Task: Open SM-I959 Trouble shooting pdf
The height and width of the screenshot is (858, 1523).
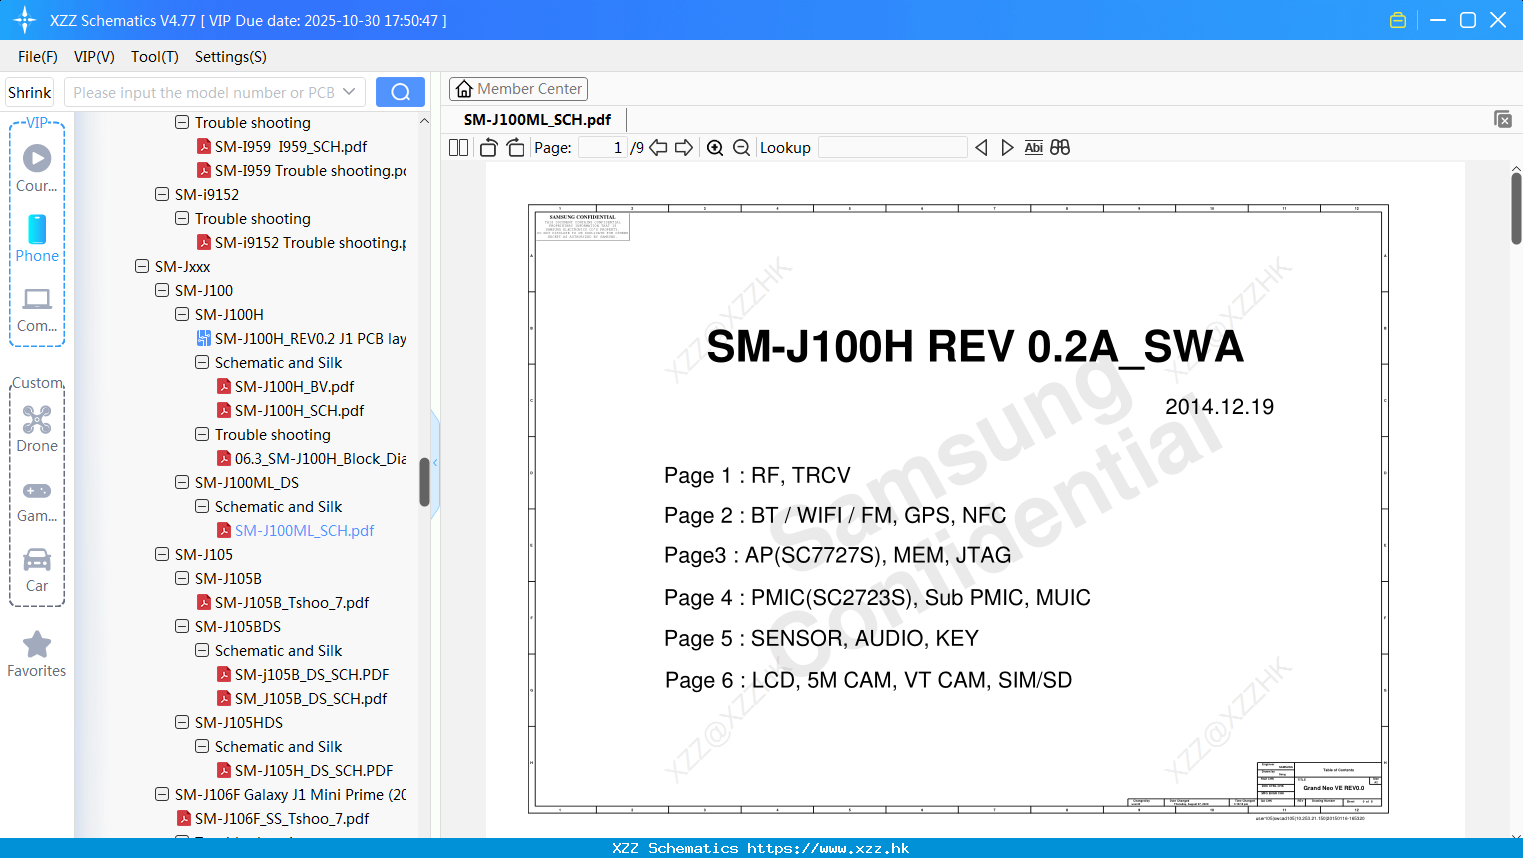Action: coord(301,170)
